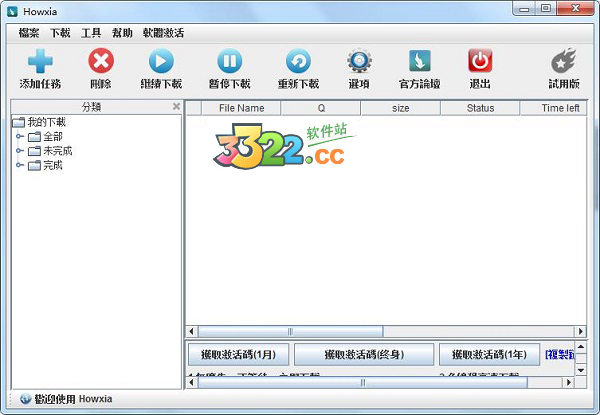Viewport: 600px width, 415px height.
Task: Open the 幫助 menu
Action: coord(122,33)
